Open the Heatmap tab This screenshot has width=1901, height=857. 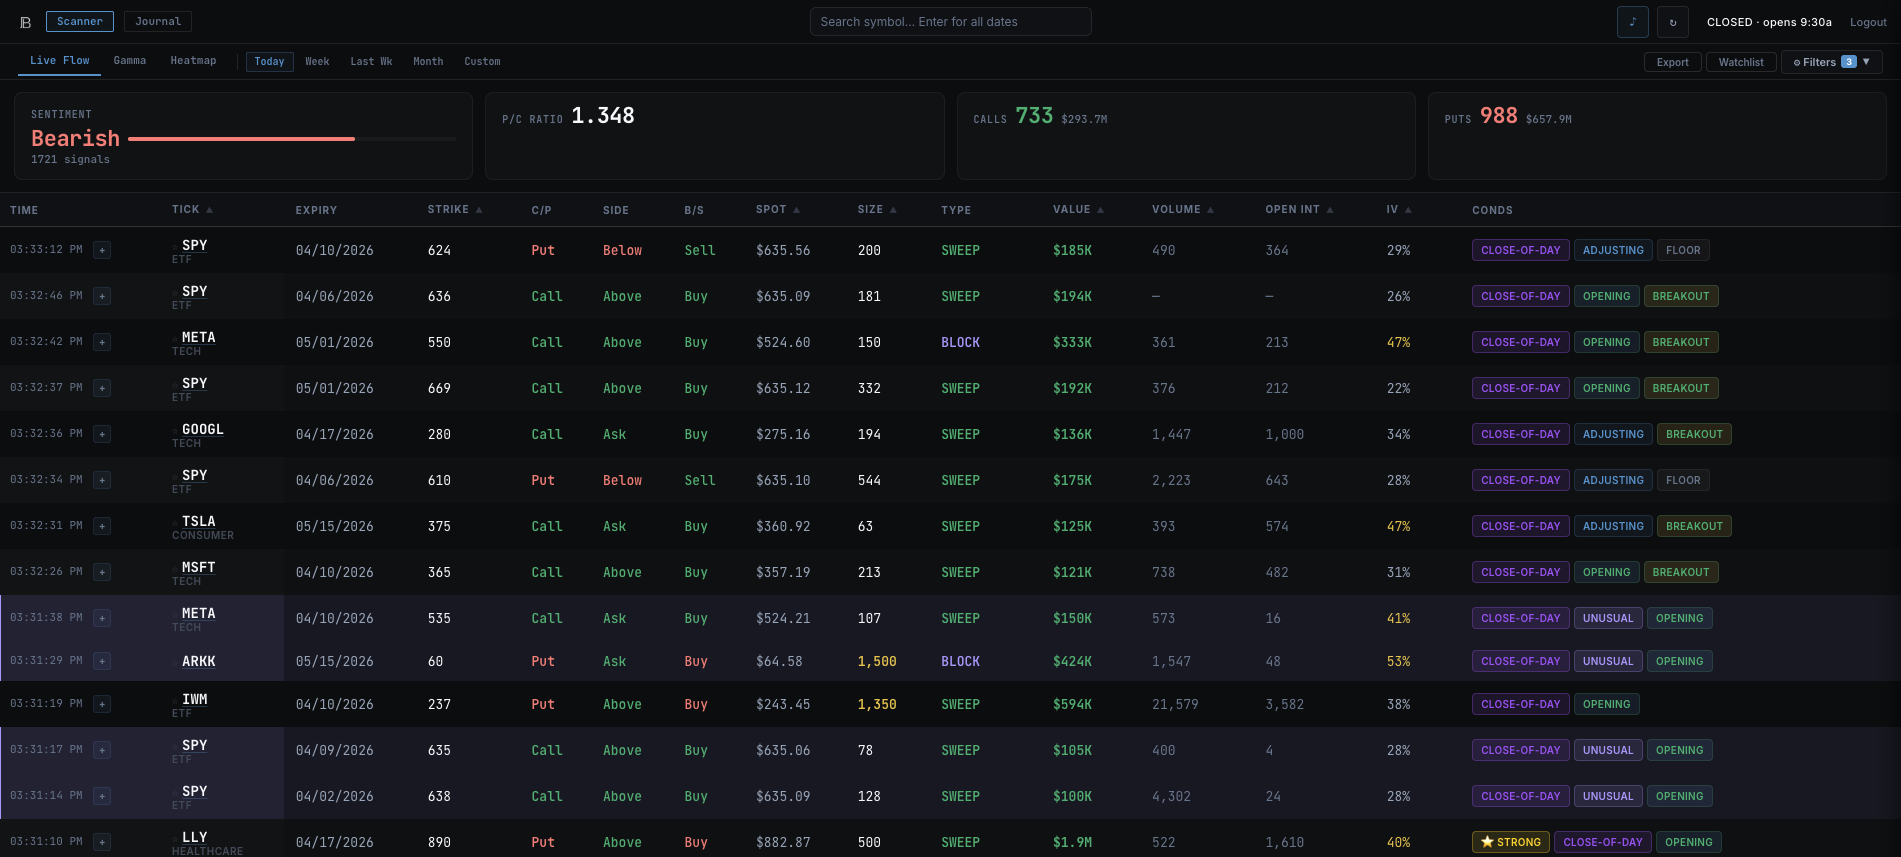click(193, 61)
